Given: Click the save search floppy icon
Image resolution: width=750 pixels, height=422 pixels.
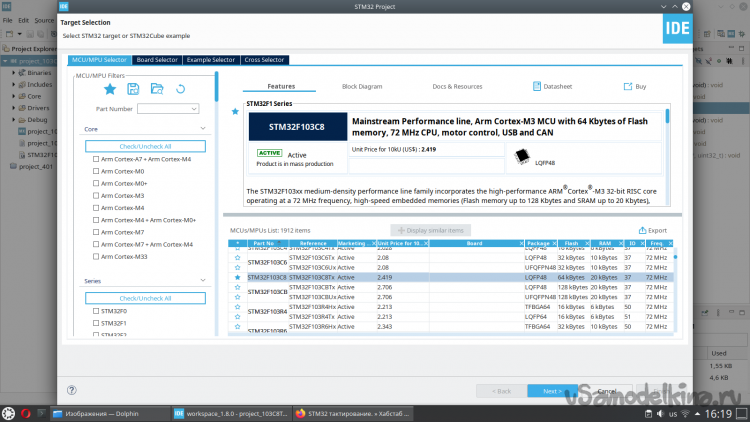Looking at the screenshot, I should click(134, 90).
